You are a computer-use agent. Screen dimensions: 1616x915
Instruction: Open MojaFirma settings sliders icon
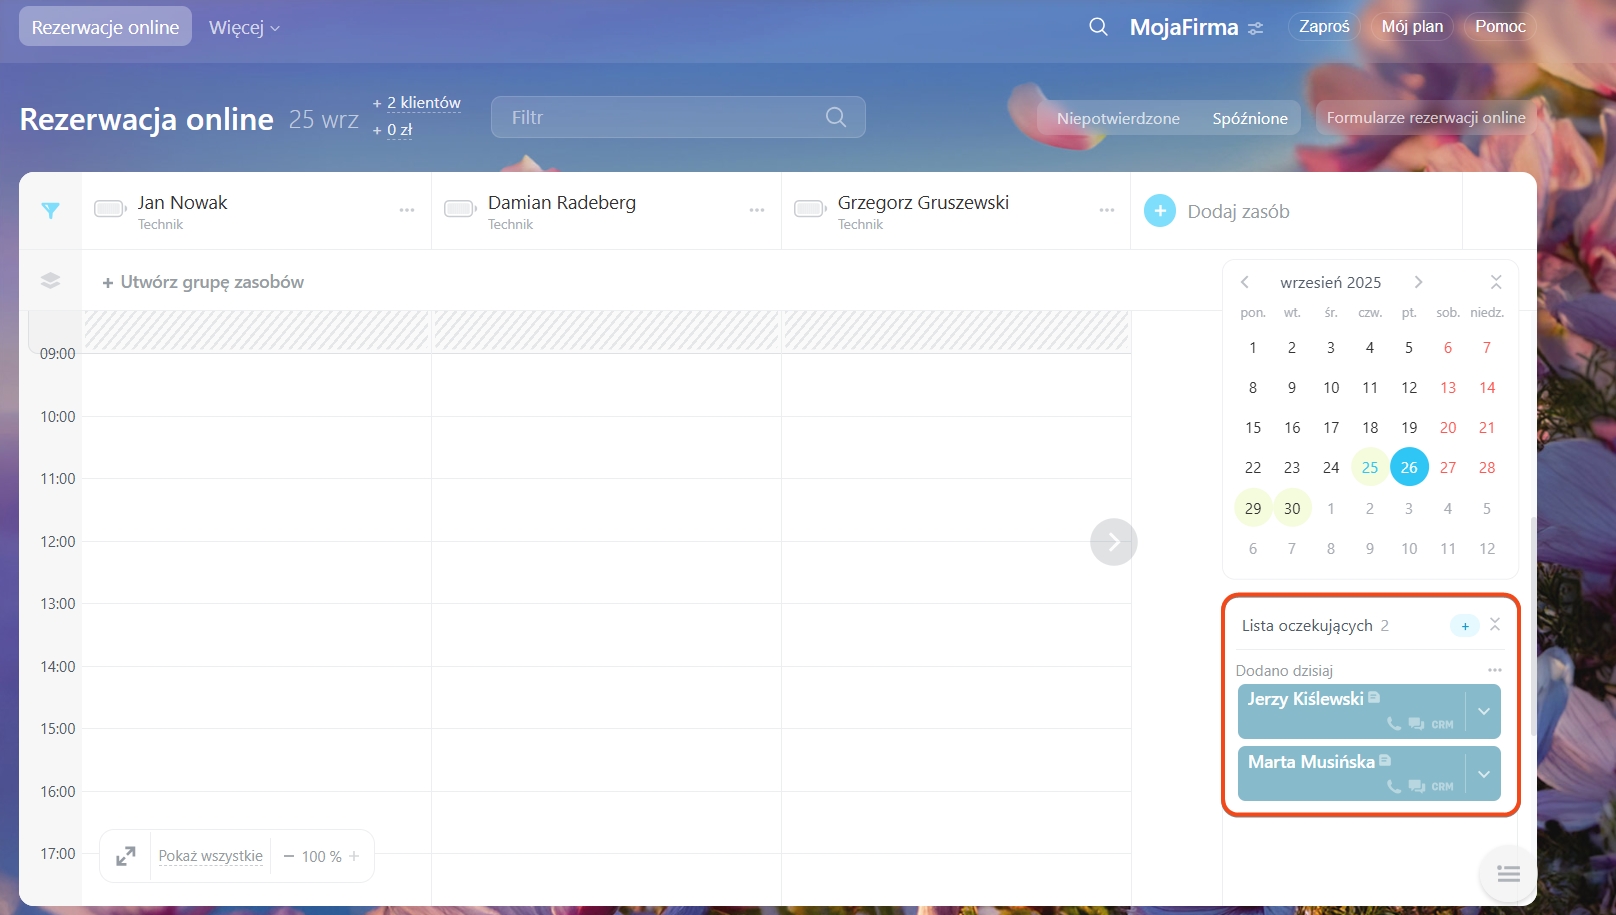tap(1256, 28)
